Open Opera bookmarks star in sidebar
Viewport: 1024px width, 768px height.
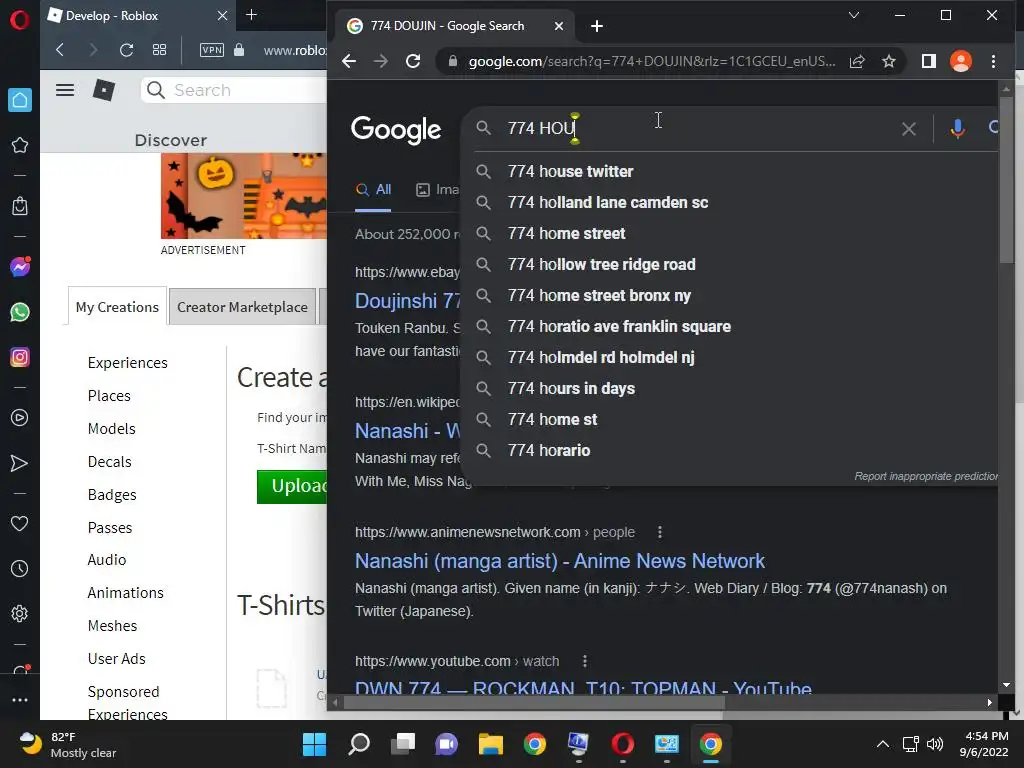pos(20,145)
